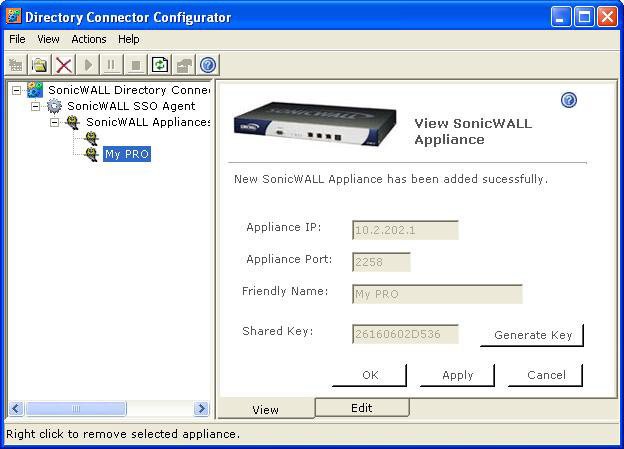The width and height of the screenshot is (624, 449).
Task: Select the My PRO tree item
Action: (127, 154)
